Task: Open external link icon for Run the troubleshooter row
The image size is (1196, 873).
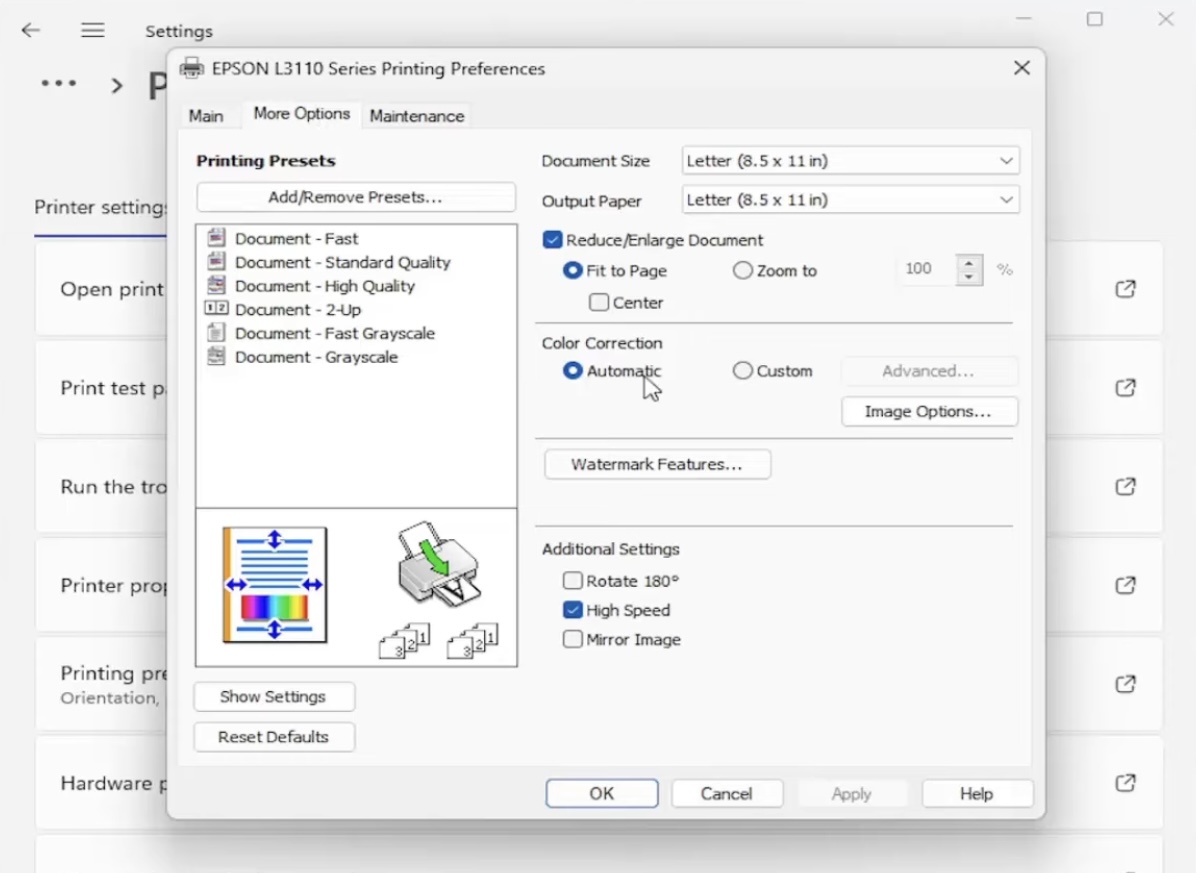Action: 1125,486
